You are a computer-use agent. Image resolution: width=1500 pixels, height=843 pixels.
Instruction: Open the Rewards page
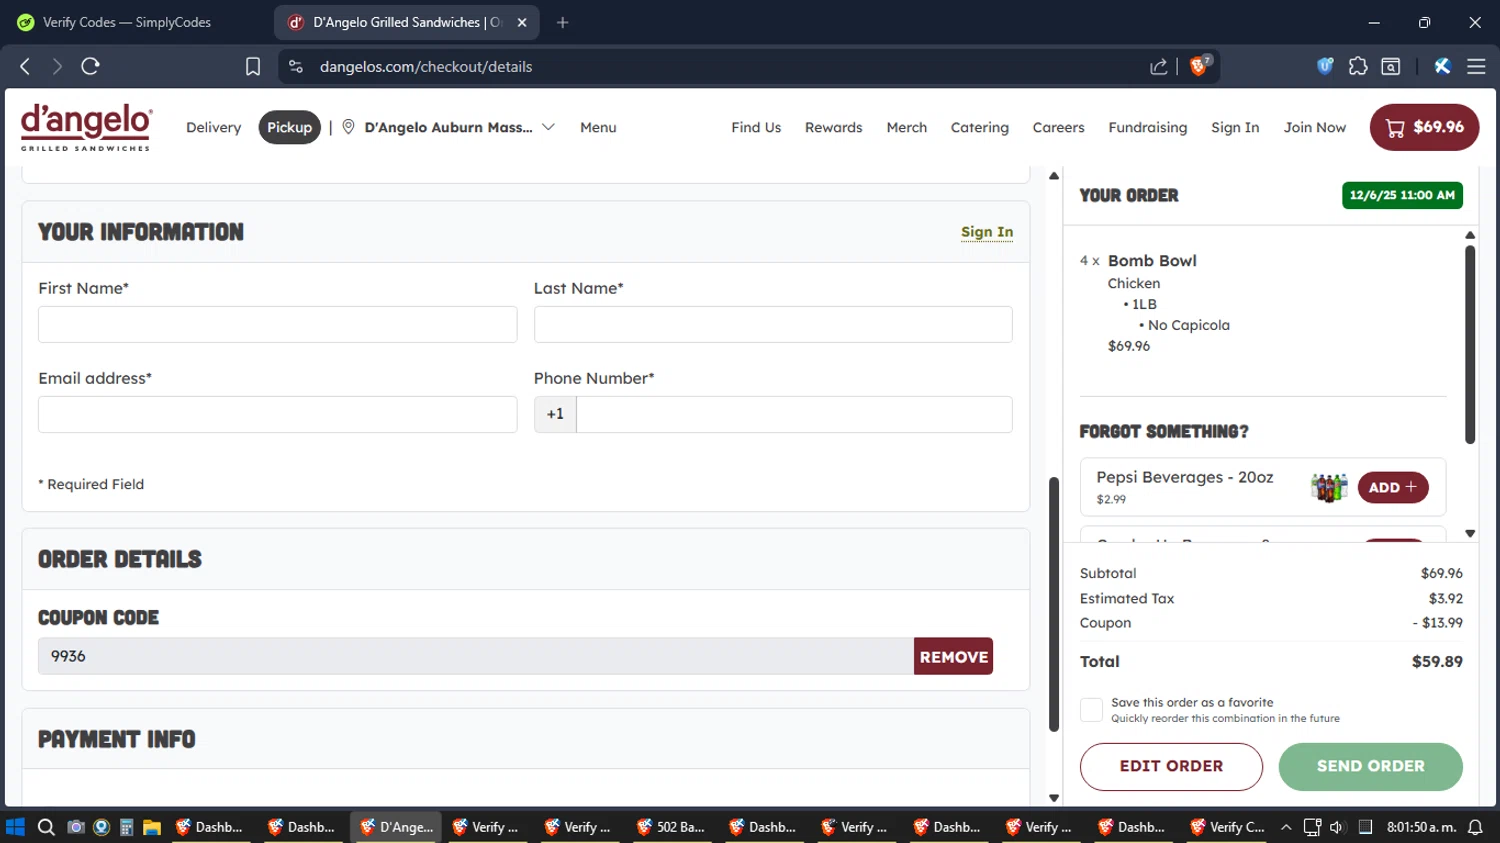[833, 127]
